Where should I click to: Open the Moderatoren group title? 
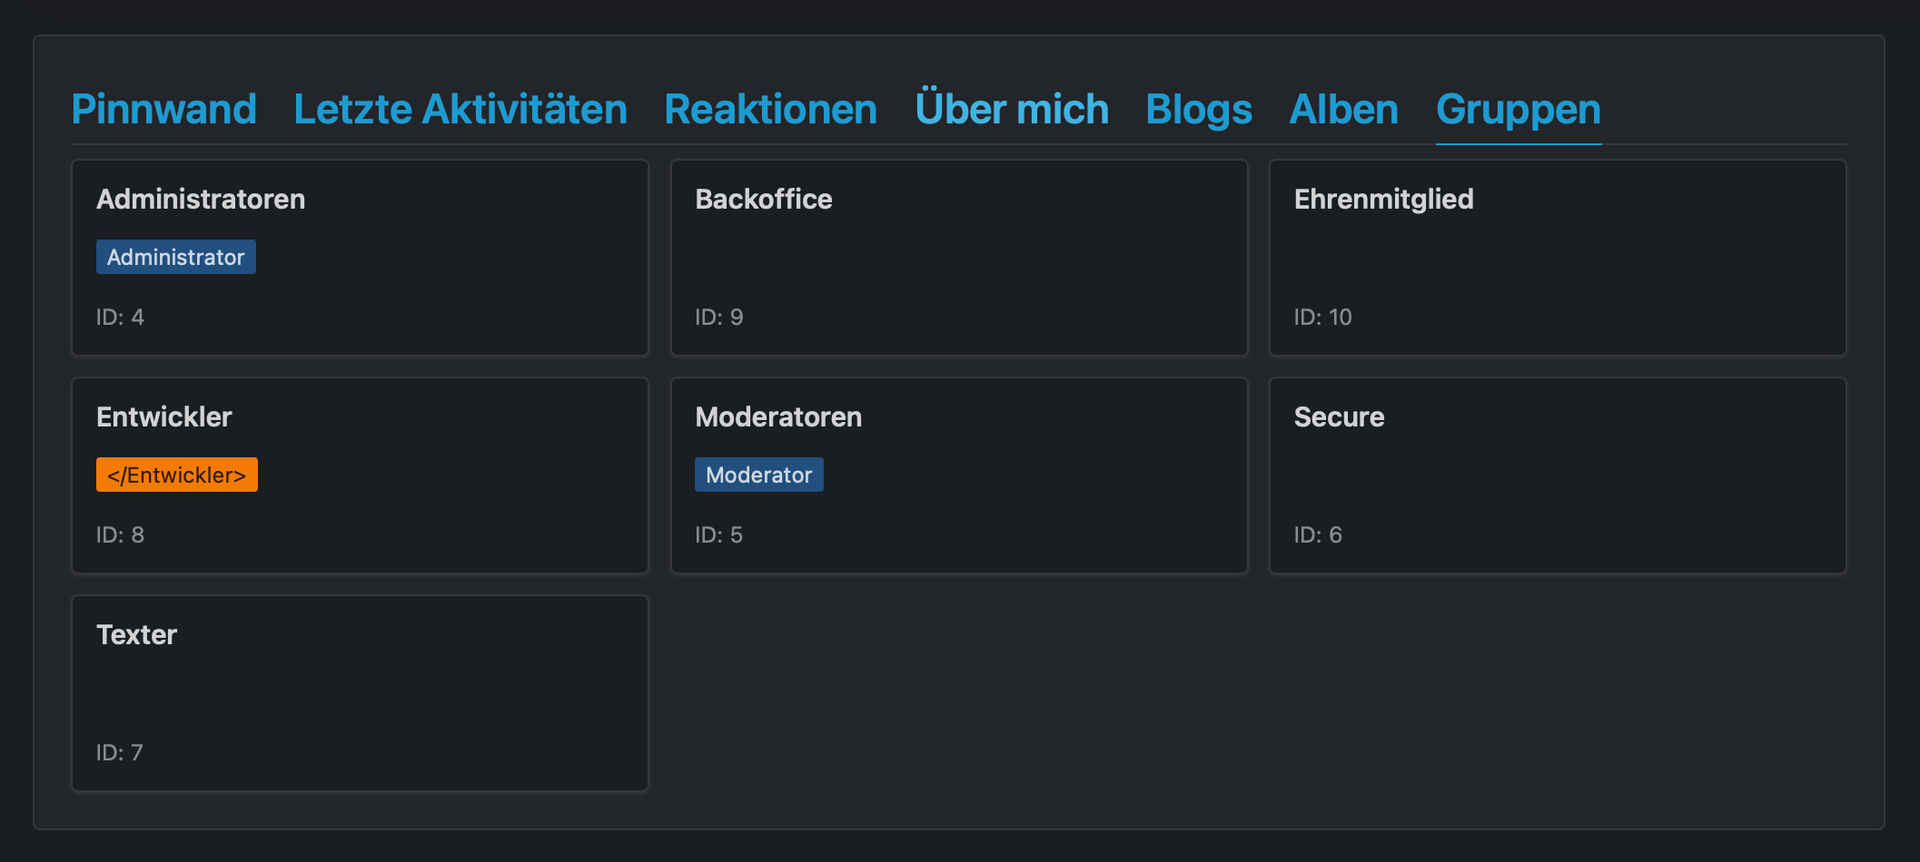pyautogui.click(x=778, y=417)
